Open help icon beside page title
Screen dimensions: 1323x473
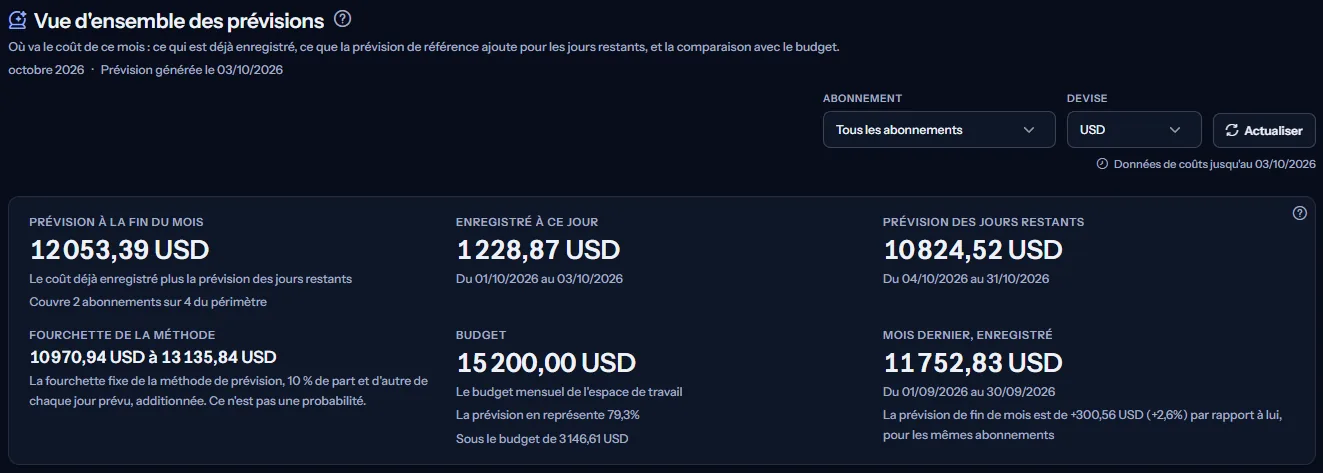pos(343,19)
